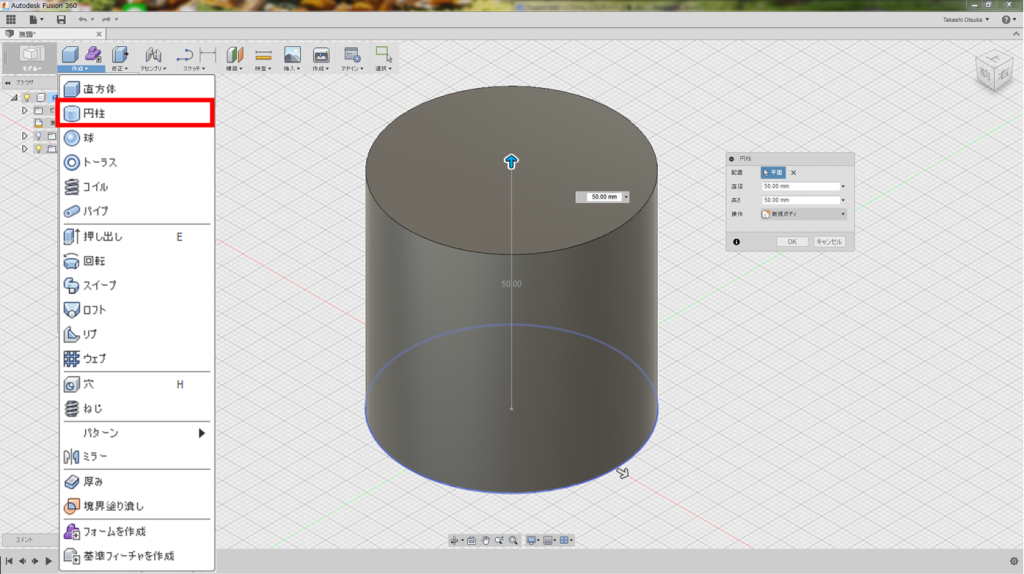
Task: Choose コイル from the create menu
Action: tap(137, 187)
